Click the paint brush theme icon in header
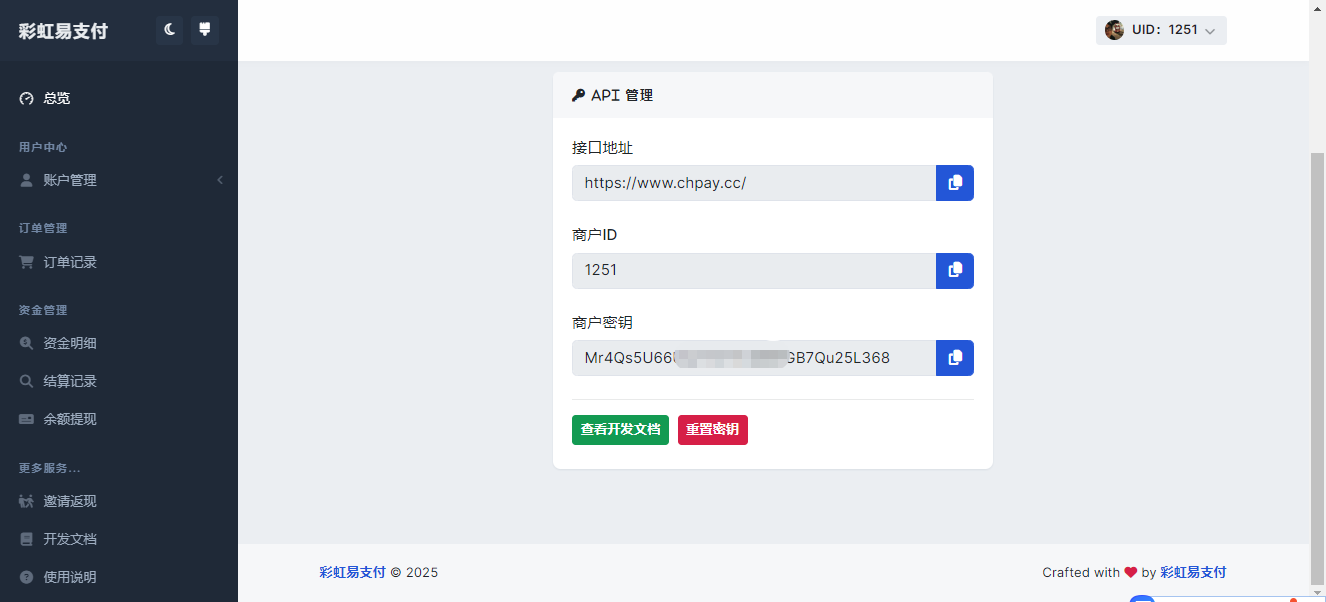The width and height of the screenshot is (1326, 602). [204, 30]
